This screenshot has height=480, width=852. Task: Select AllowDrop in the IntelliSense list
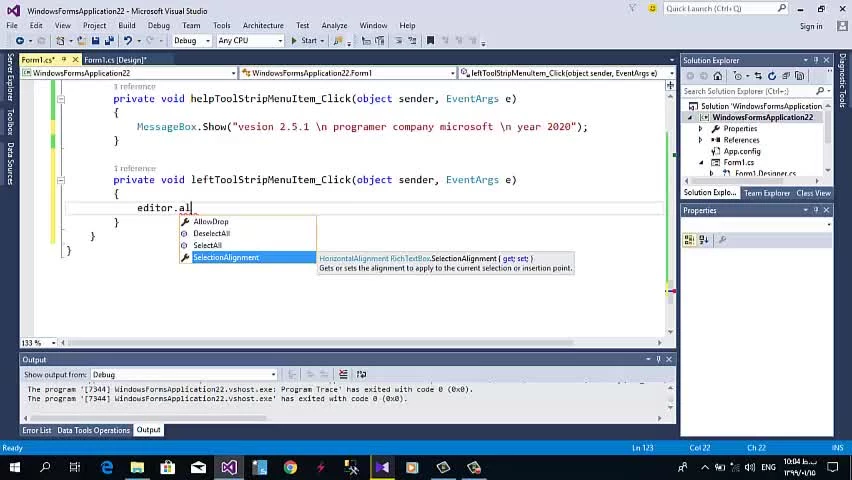[x=248, y=222]
